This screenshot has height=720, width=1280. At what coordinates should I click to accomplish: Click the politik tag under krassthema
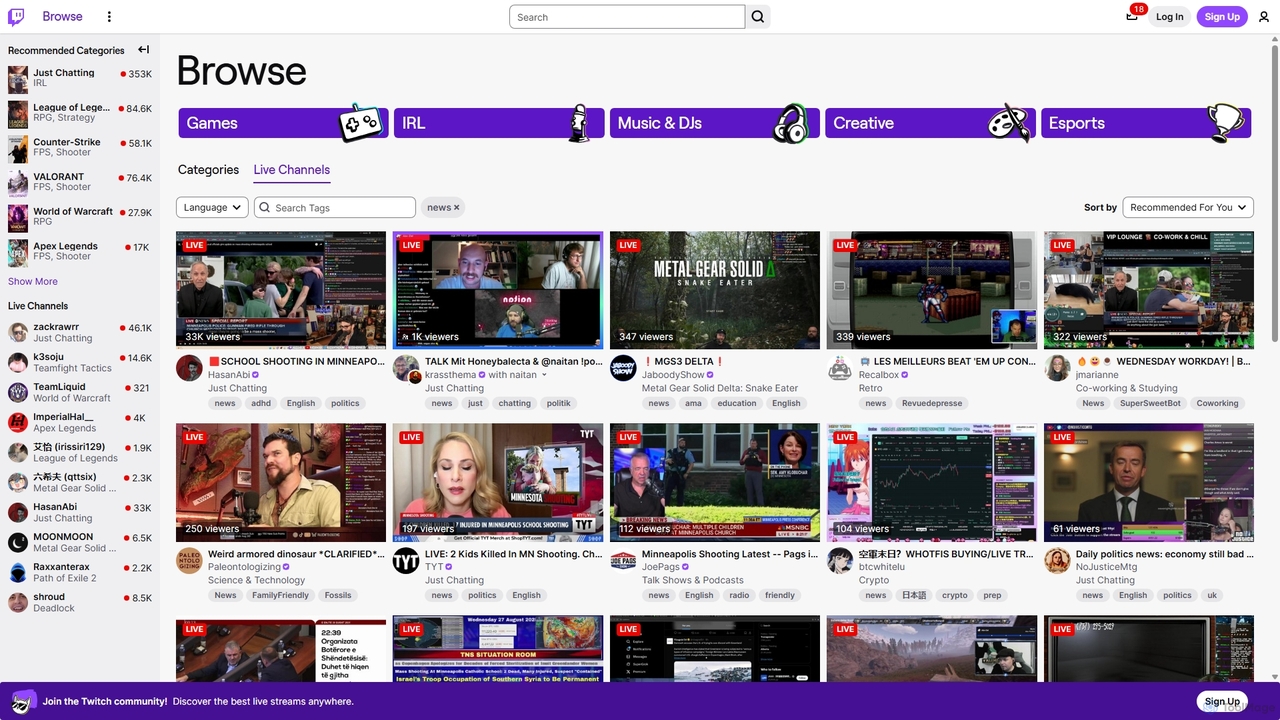pos(559,403)
